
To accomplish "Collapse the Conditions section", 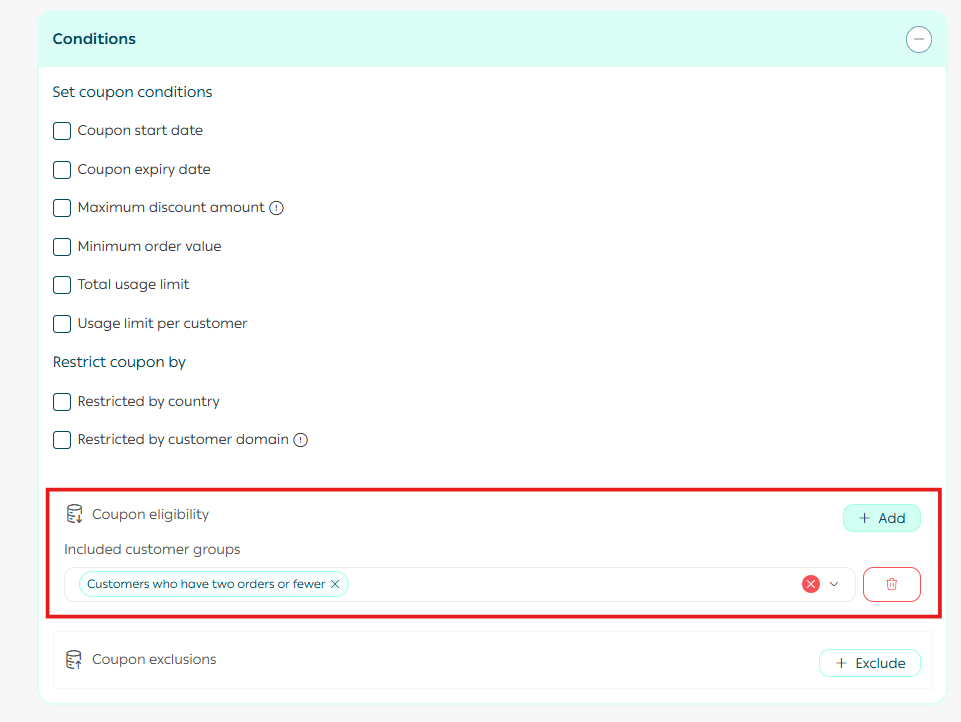I will coord(918,39).
